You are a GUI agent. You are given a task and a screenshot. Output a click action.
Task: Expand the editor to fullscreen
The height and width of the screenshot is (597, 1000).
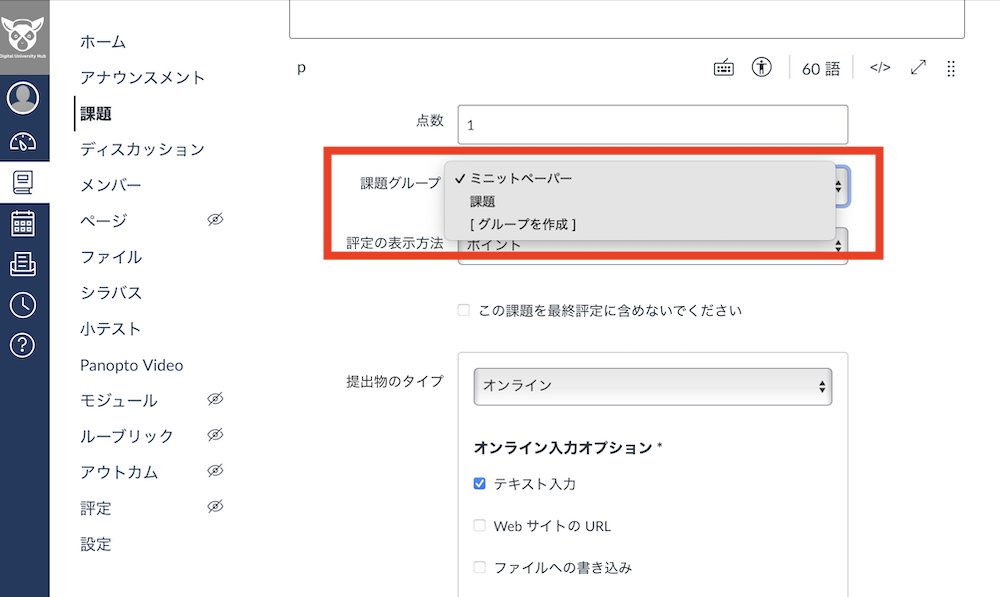point(918,68)
